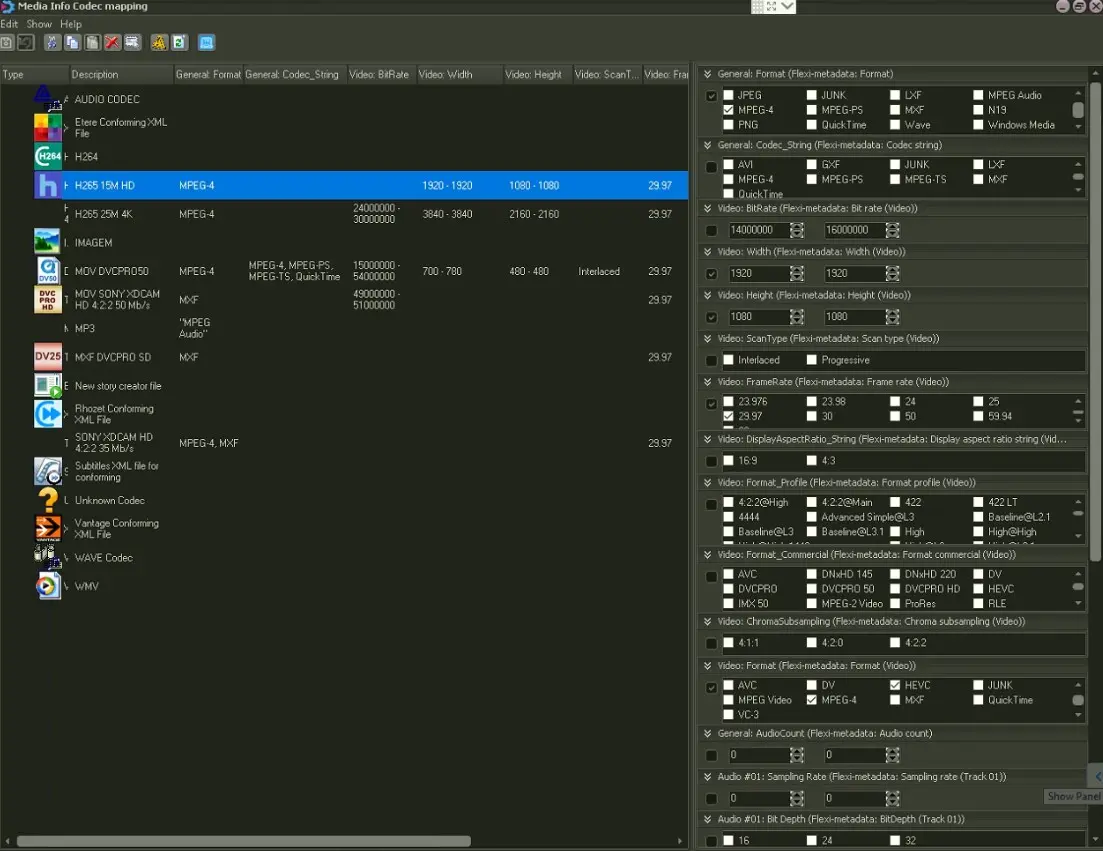Viewport: 1103px width, 851px height.
Task: Open the Edit menu
Action: [9, 24]
